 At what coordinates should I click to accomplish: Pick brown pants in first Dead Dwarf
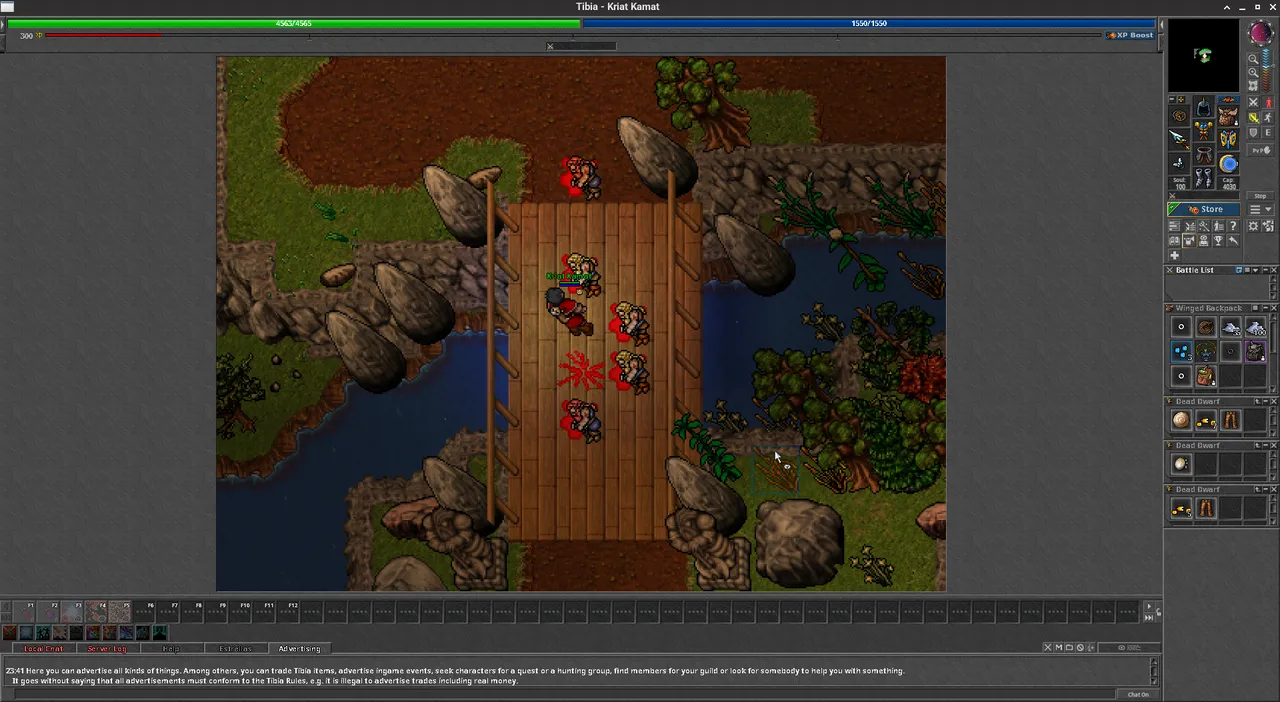tap(1231, 419)
